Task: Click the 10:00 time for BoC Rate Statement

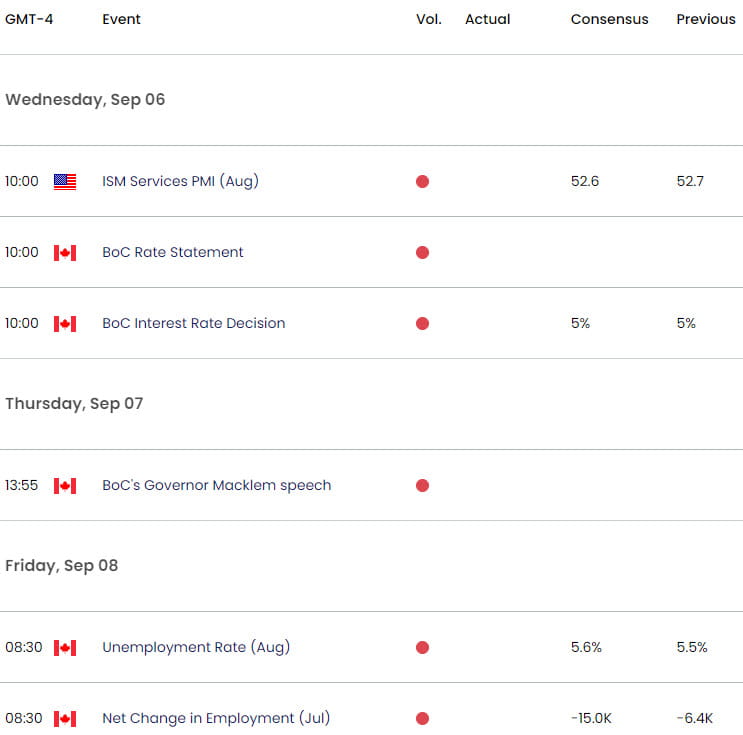Action: tap(22, 252)
